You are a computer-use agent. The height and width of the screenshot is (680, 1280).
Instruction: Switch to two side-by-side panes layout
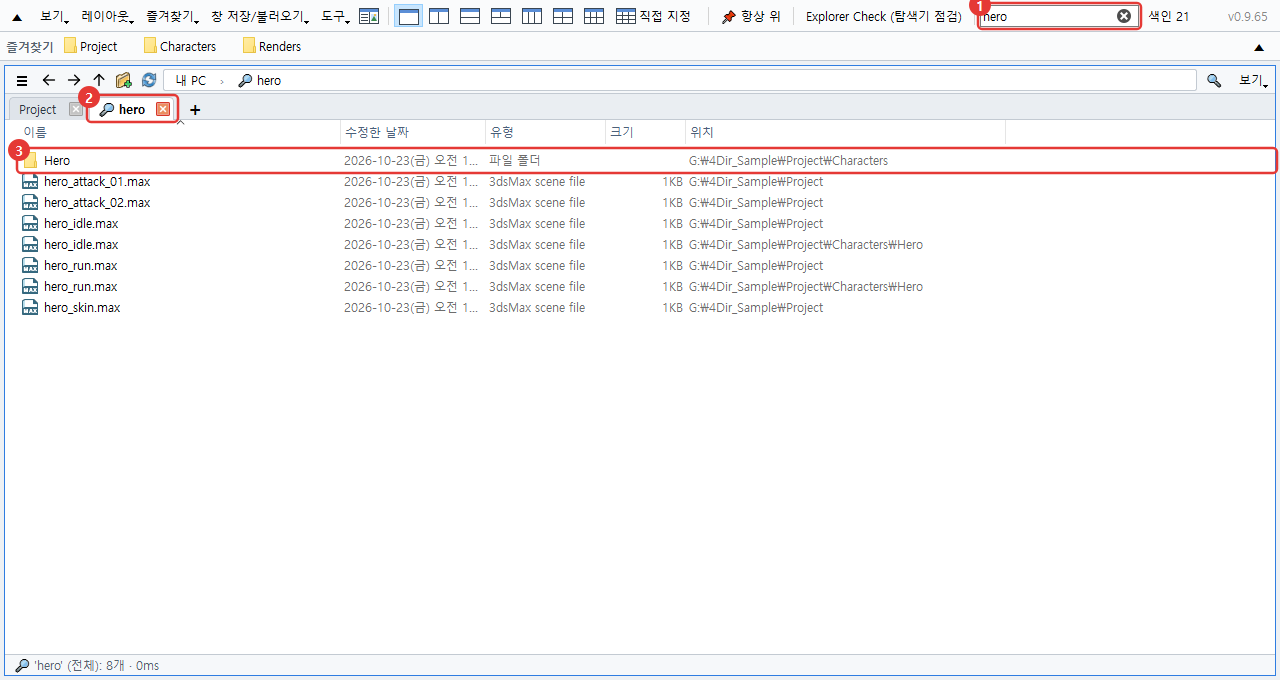click(439, 16)
